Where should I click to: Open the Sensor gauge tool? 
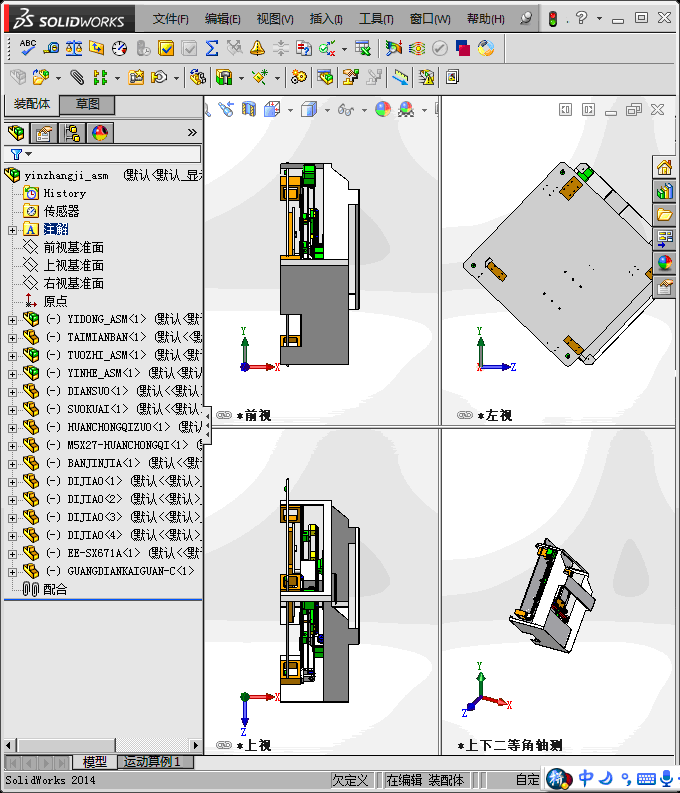pyautogui.click(x=119, y=48)
